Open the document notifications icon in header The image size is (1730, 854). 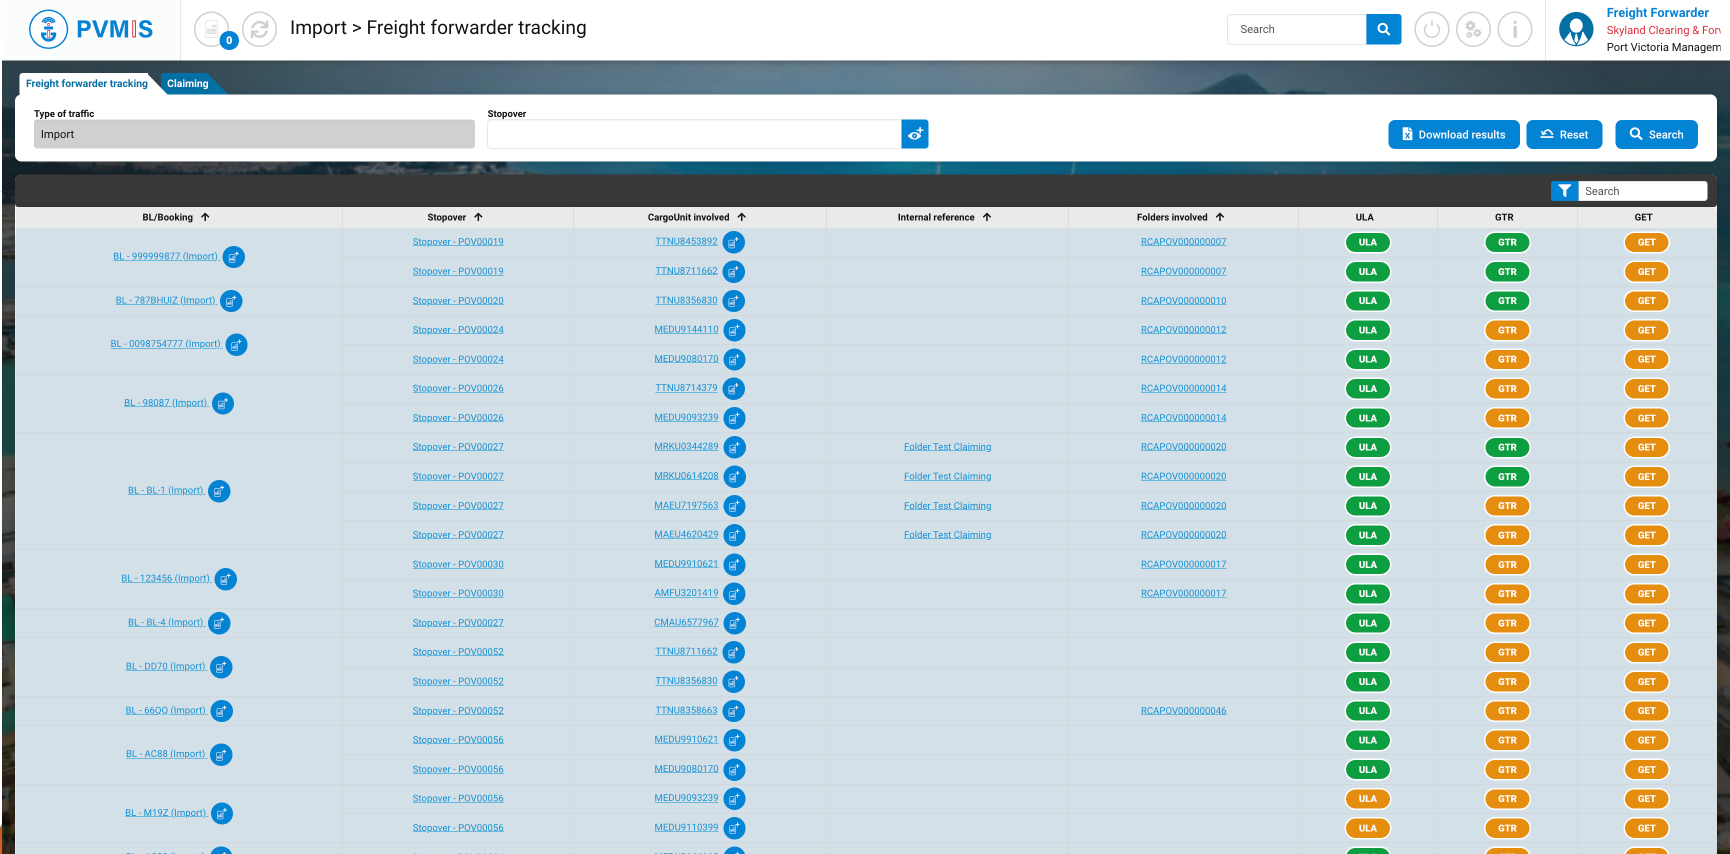[x=211, y=30]
